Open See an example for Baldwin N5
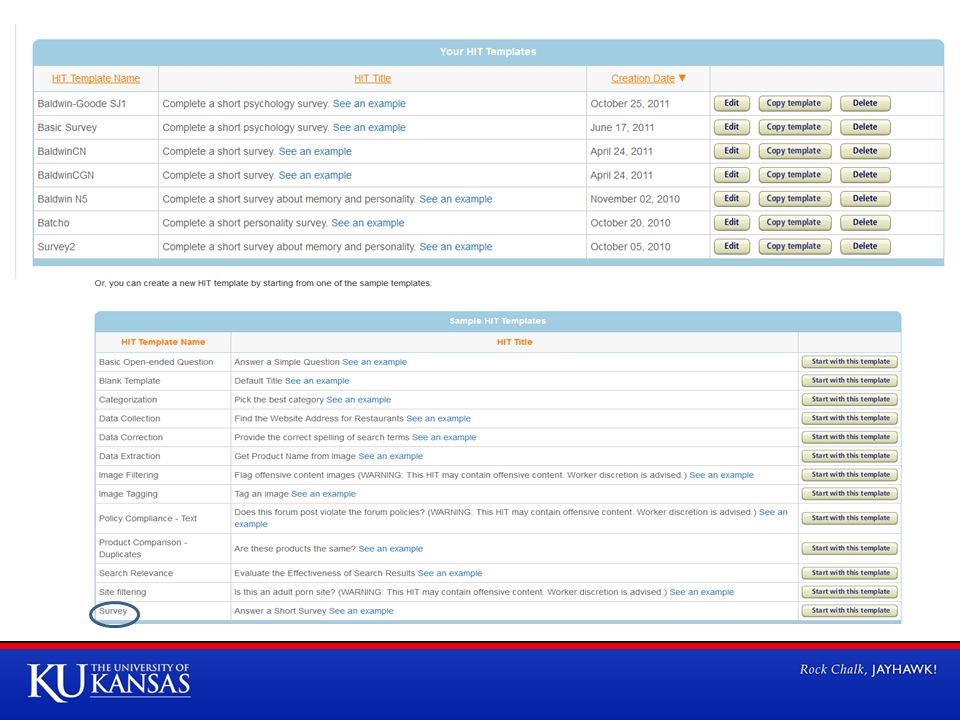 456,200
